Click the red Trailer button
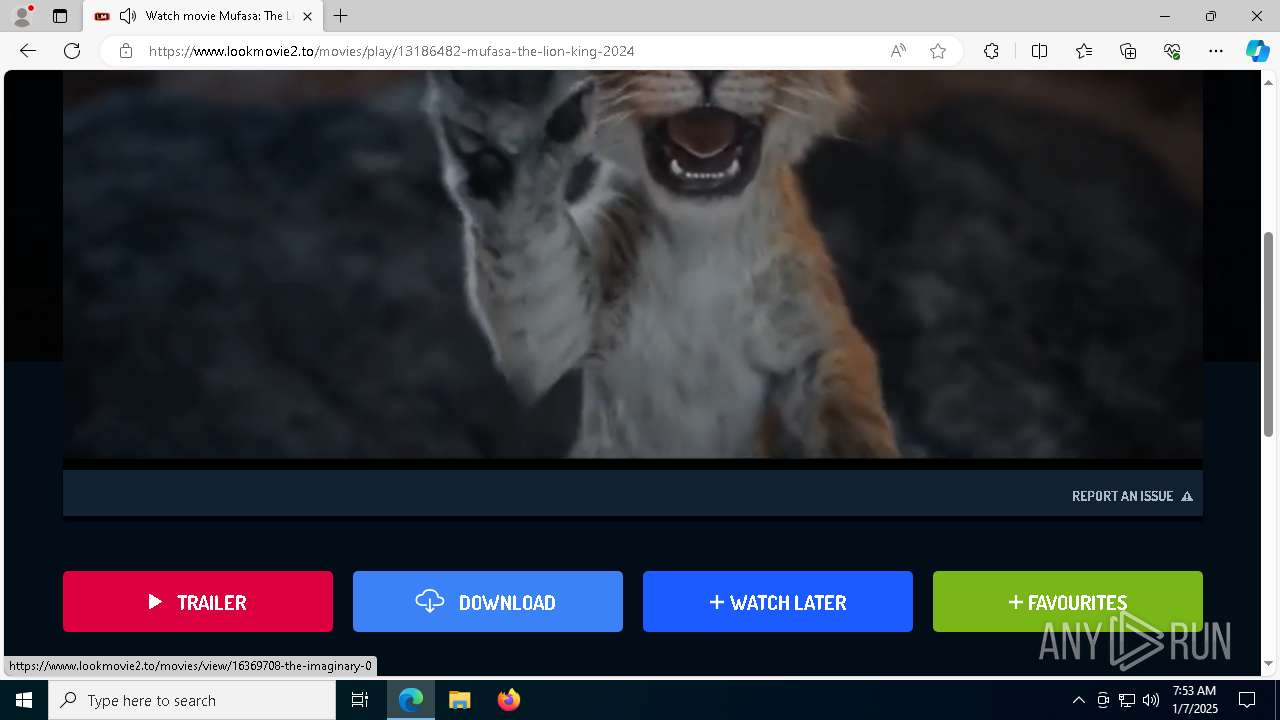Viewport: 1280px width, 720px height. pos(198,602)
